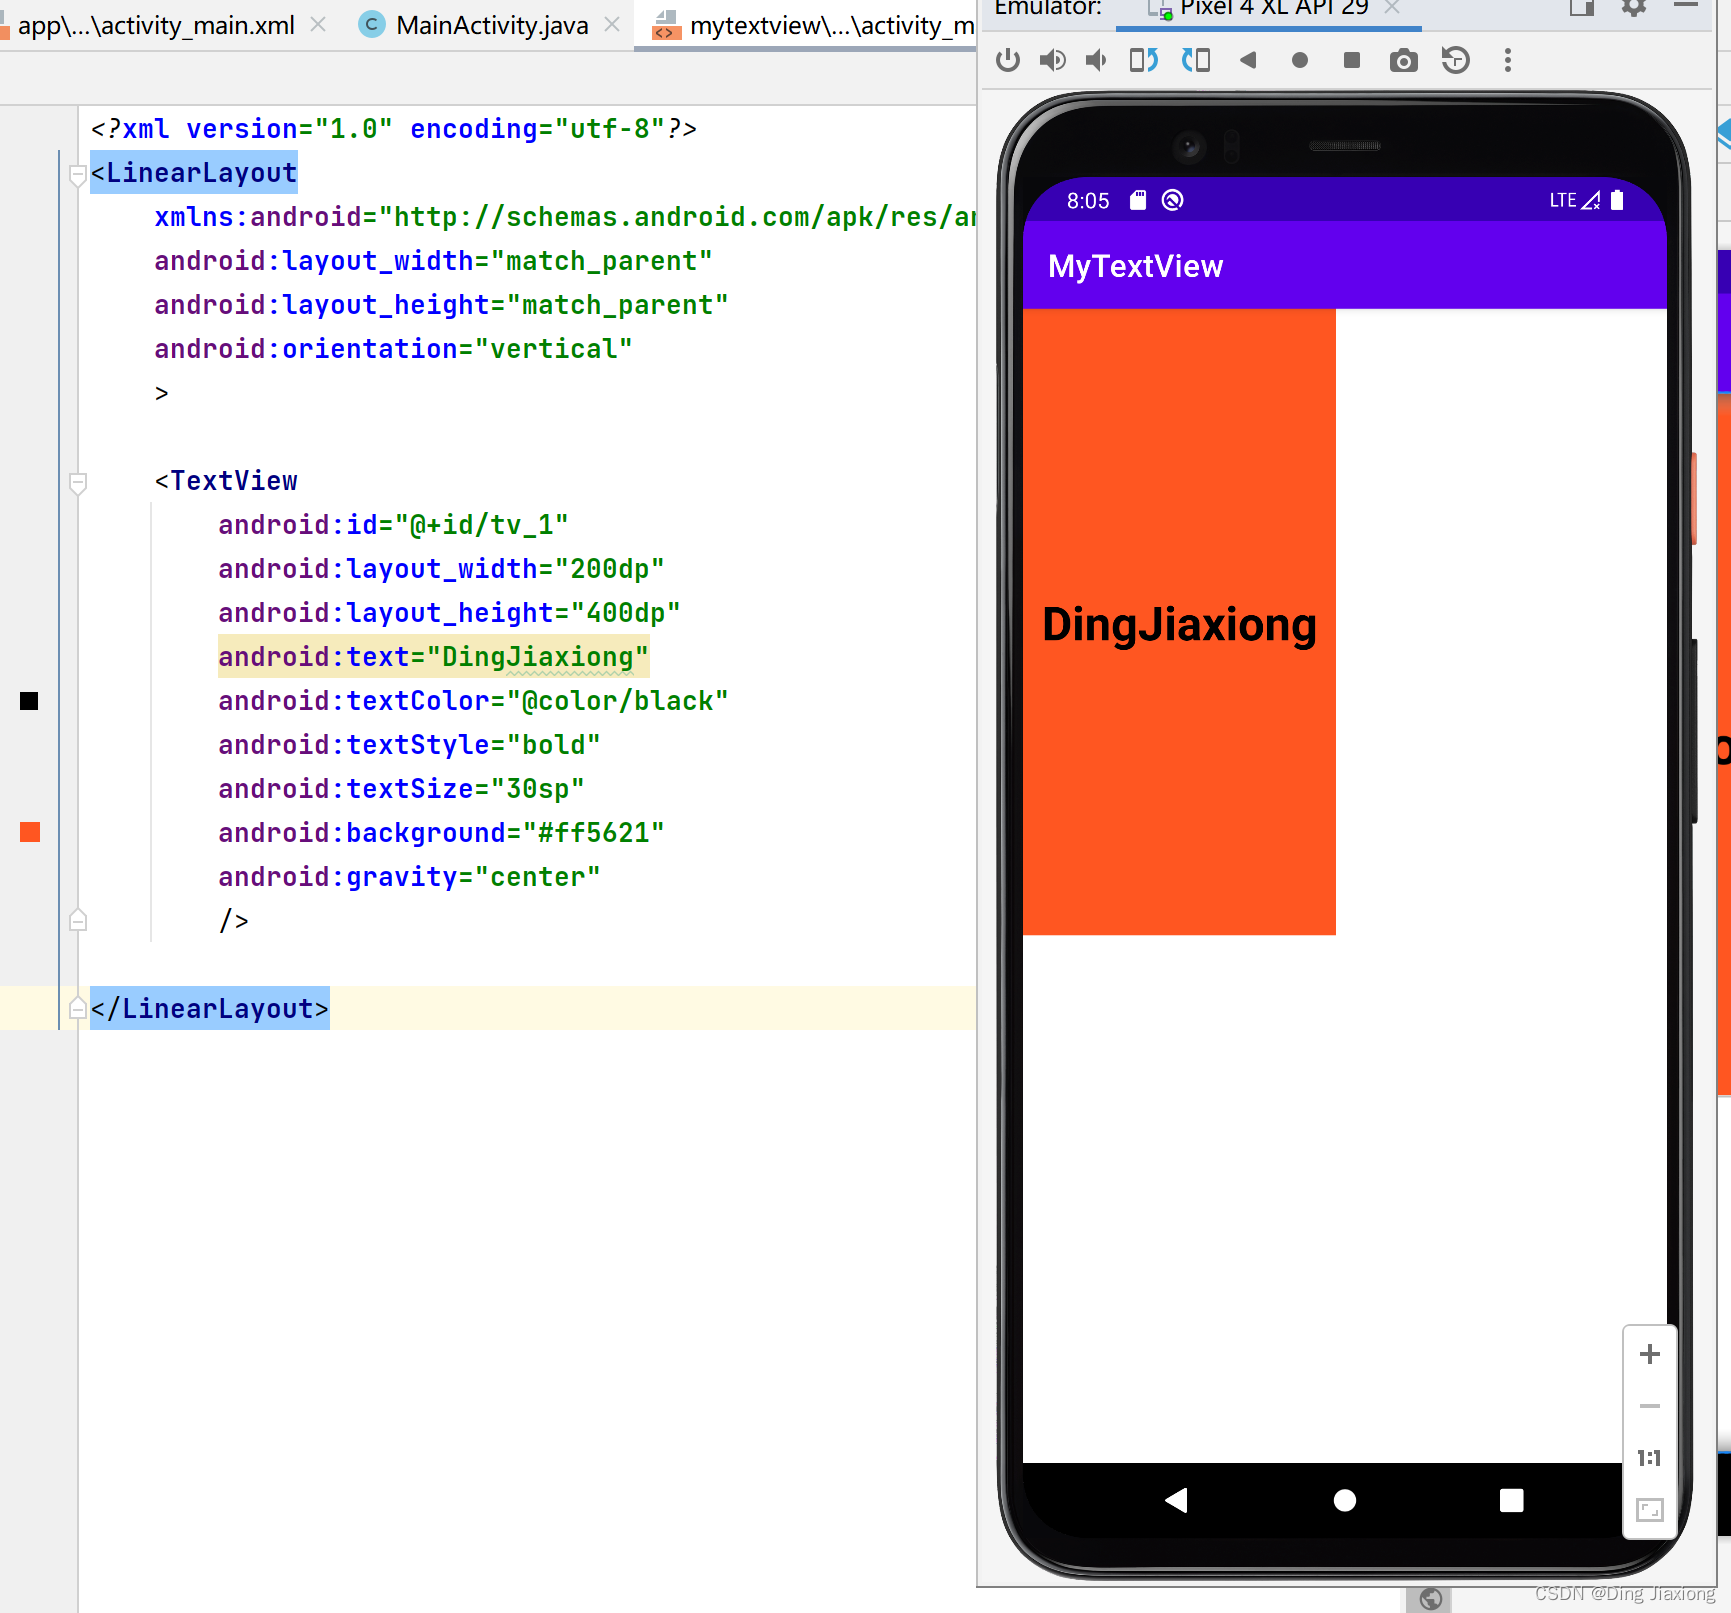The height and width of the screenshot is (1613, 1731).
Task: Zoom out the emulator view
Action: 1650,1406
